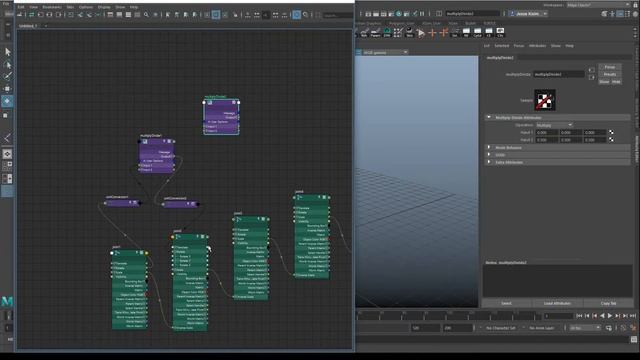Toggle view mode icon on selected multiplyDivide2 node

point(234,102)
